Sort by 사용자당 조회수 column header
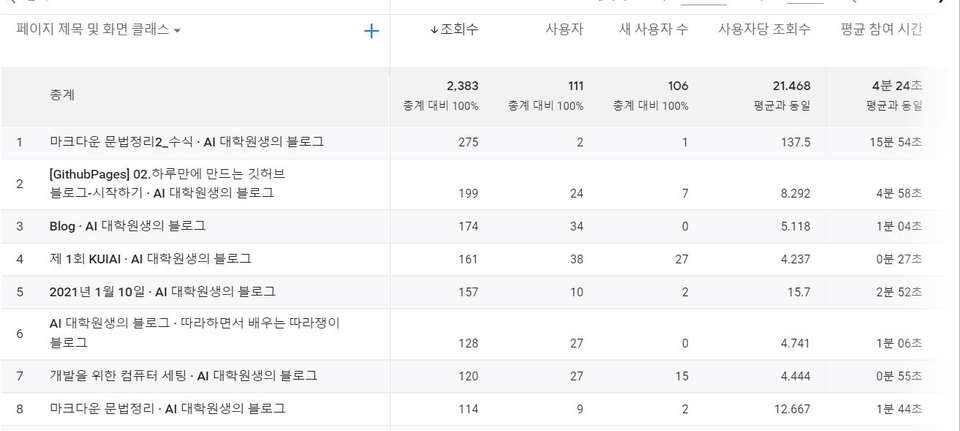The height and width of the screenshot is (431, 960). pyautogui.click(x=764, y=30)
